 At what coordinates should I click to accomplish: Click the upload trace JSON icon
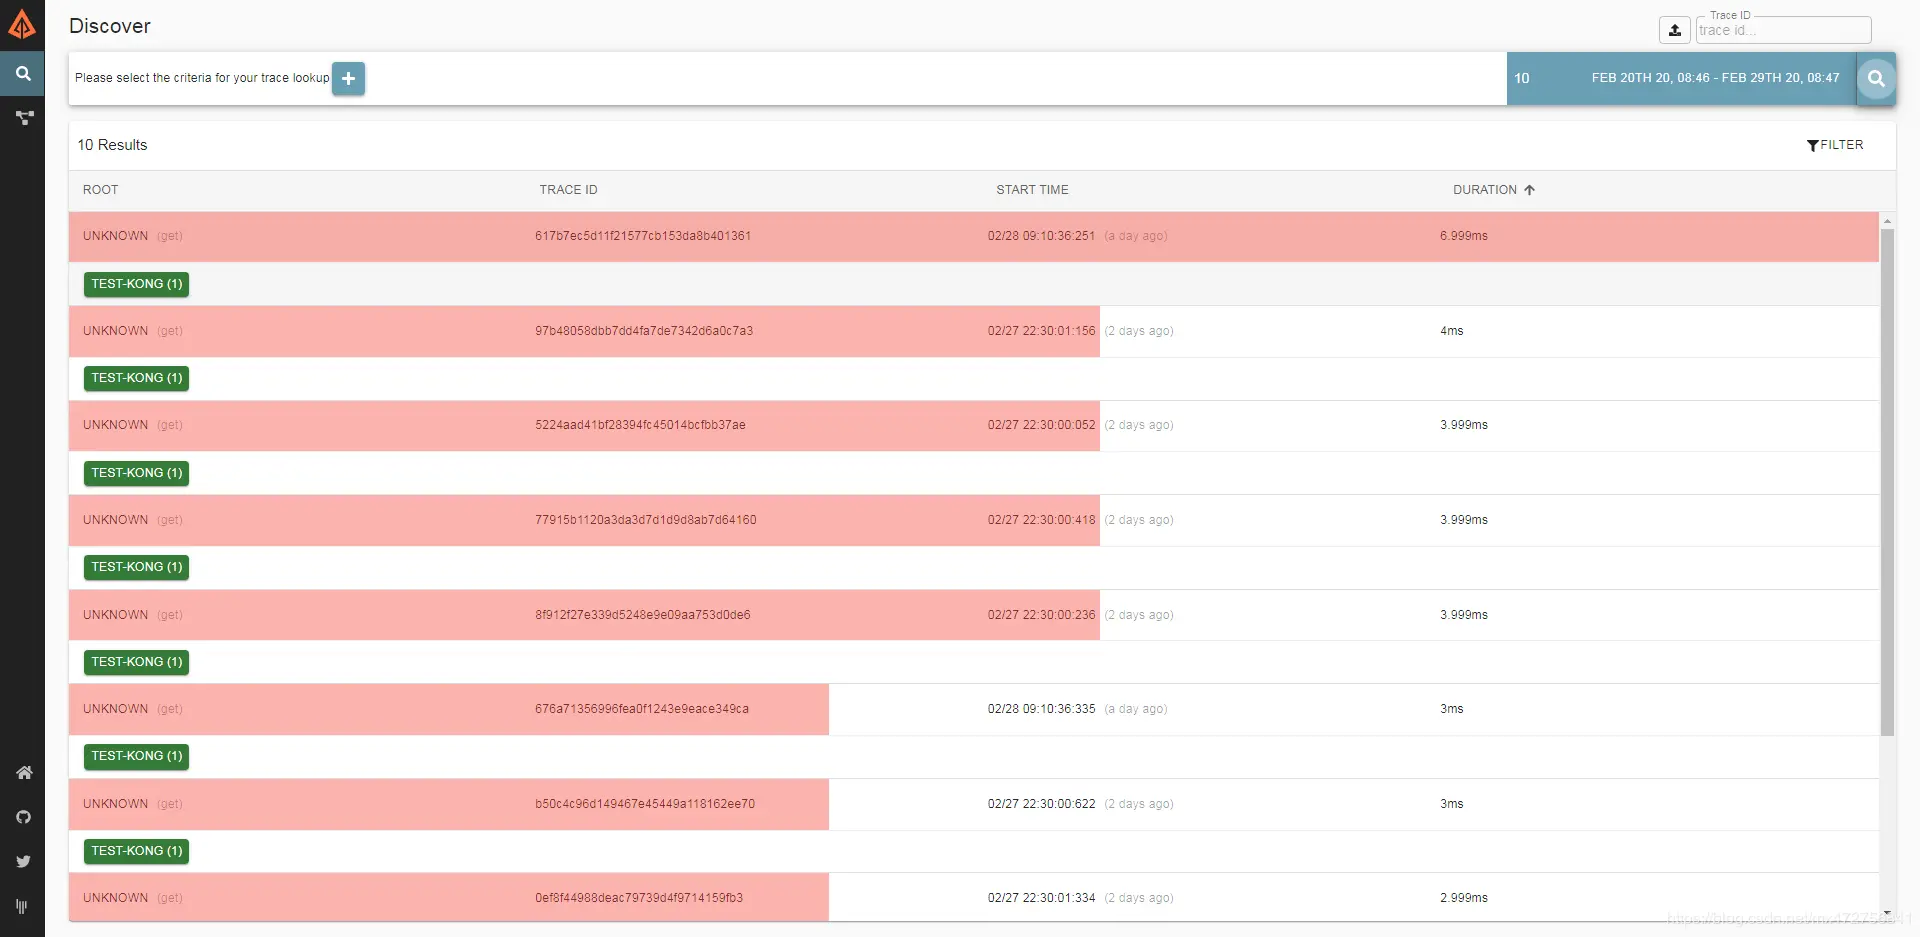[1675, 30]
